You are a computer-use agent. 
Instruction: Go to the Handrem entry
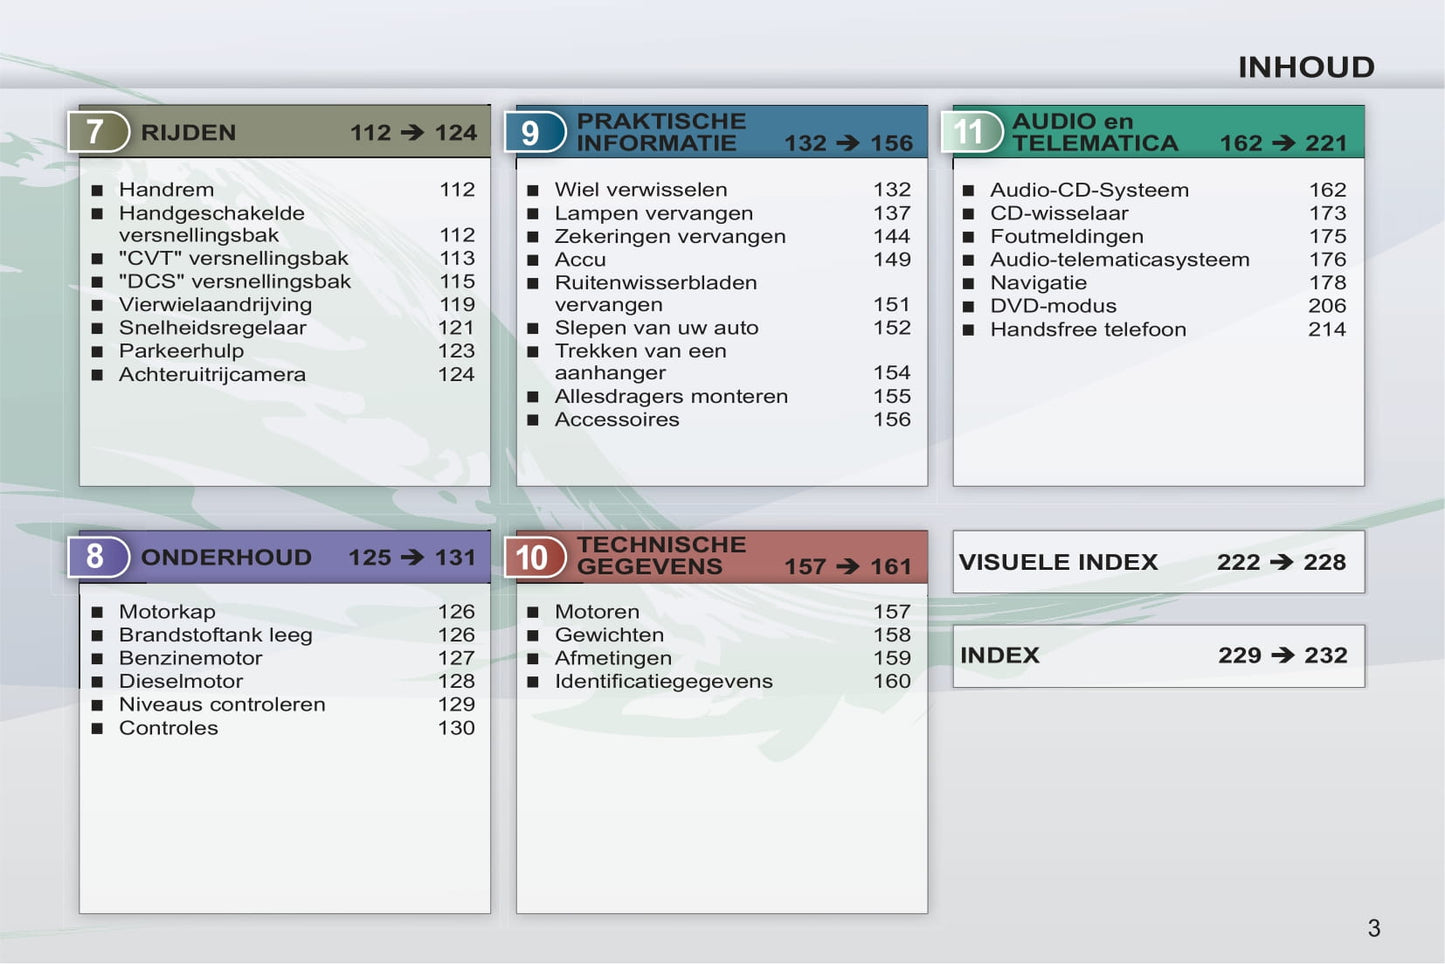tap(166, 190)
